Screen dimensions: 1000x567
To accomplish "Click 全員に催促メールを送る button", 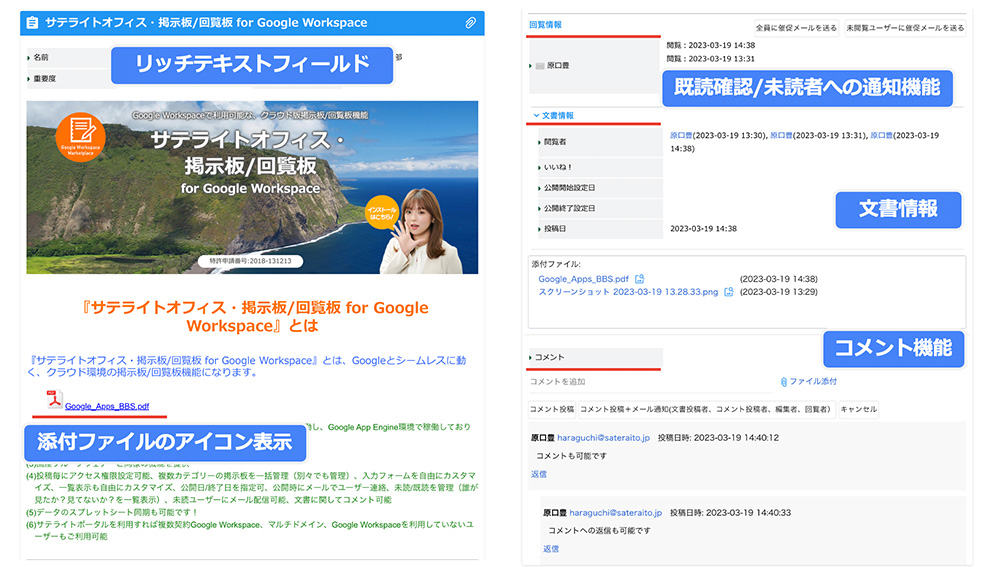I will [x=796, y=28].
